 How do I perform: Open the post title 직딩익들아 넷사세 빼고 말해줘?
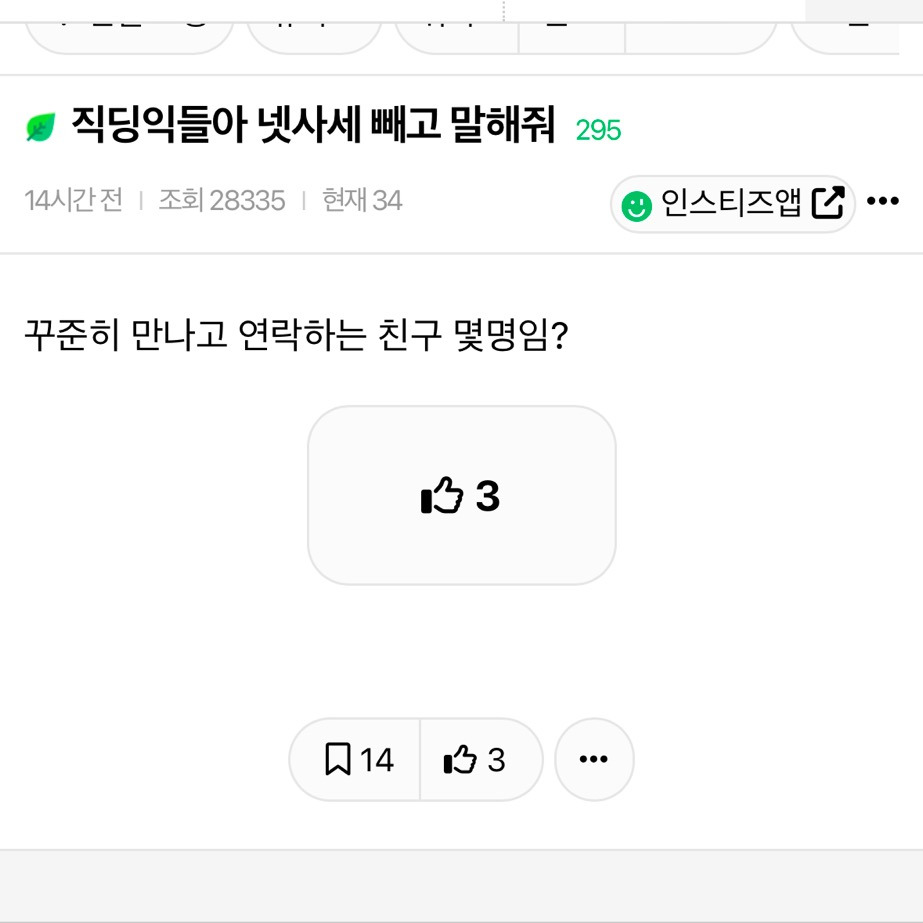coord(313,128)
